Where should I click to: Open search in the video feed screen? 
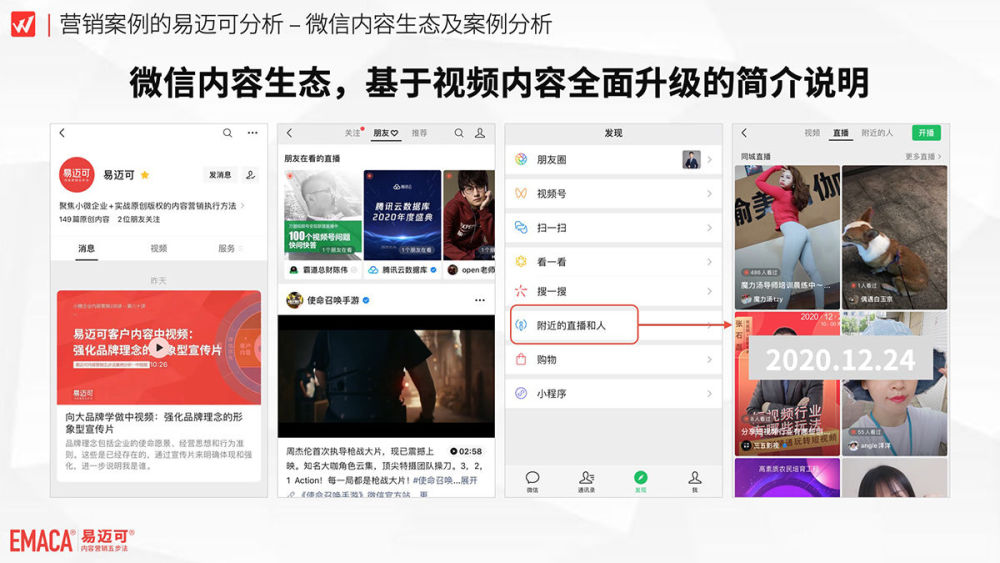point(459,133)
